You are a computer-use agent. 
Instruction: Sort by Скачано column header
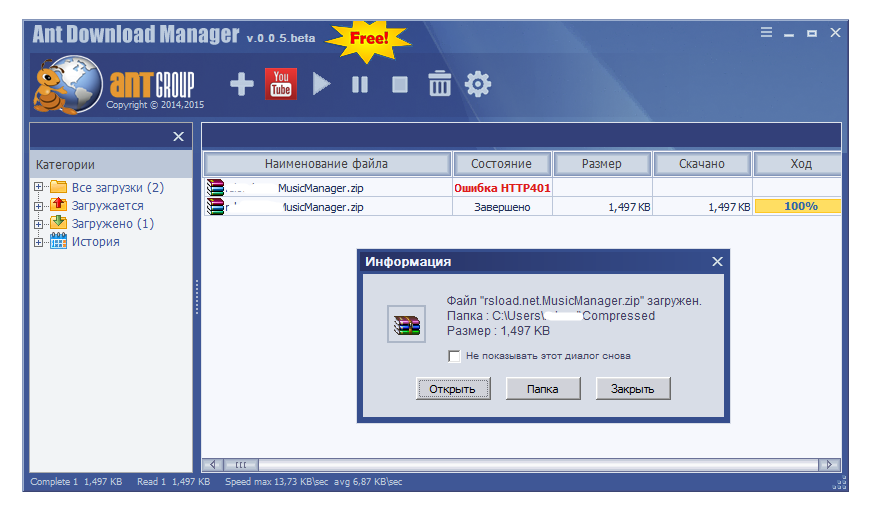point(702,164)
